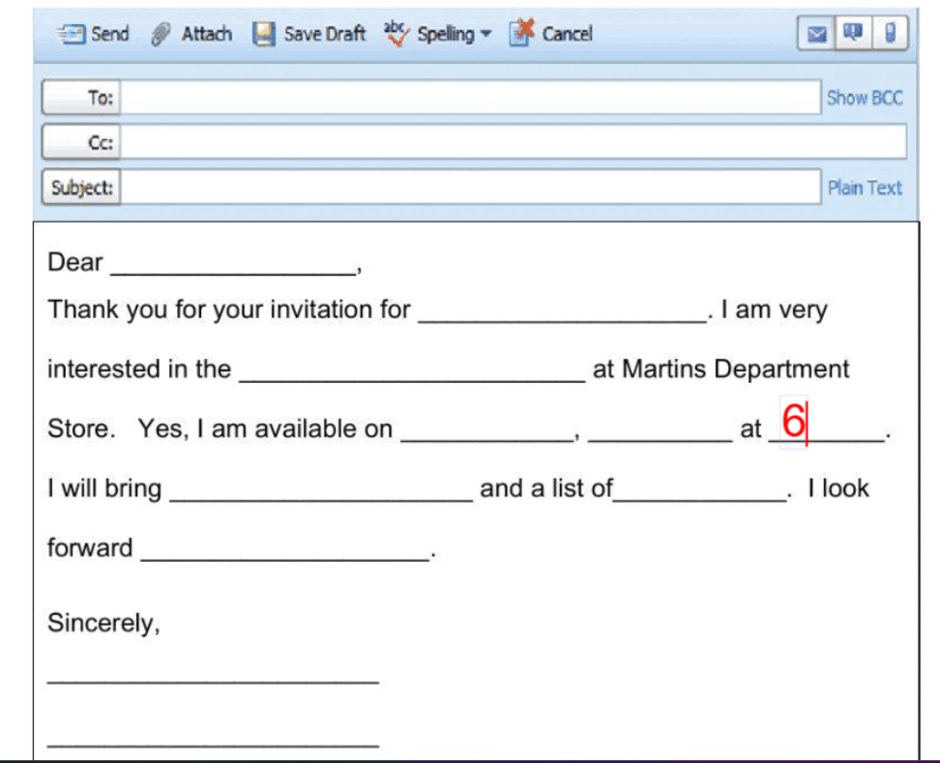
Task: Click the text 'at Martins Department'
Action: click(721, 369)
